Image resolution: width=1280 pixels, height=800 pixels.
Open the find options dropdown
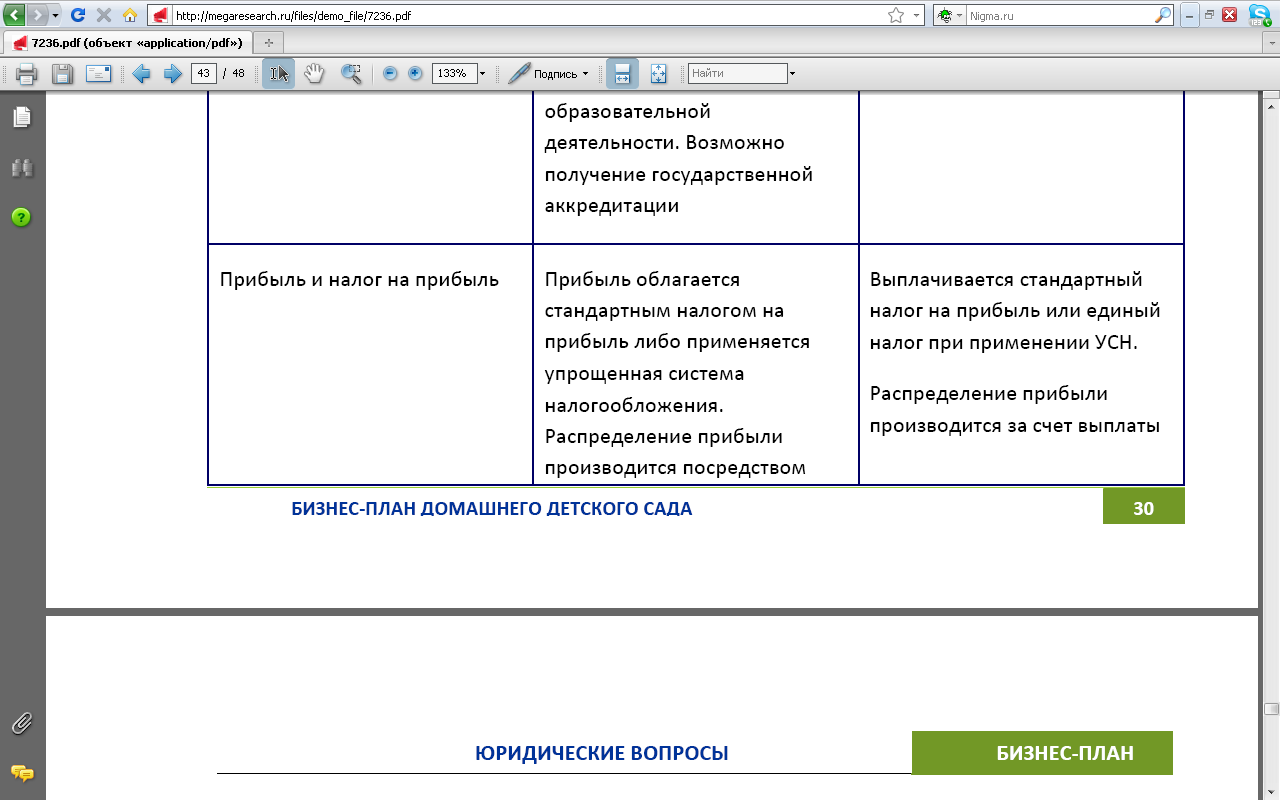[x=793, y=73]
